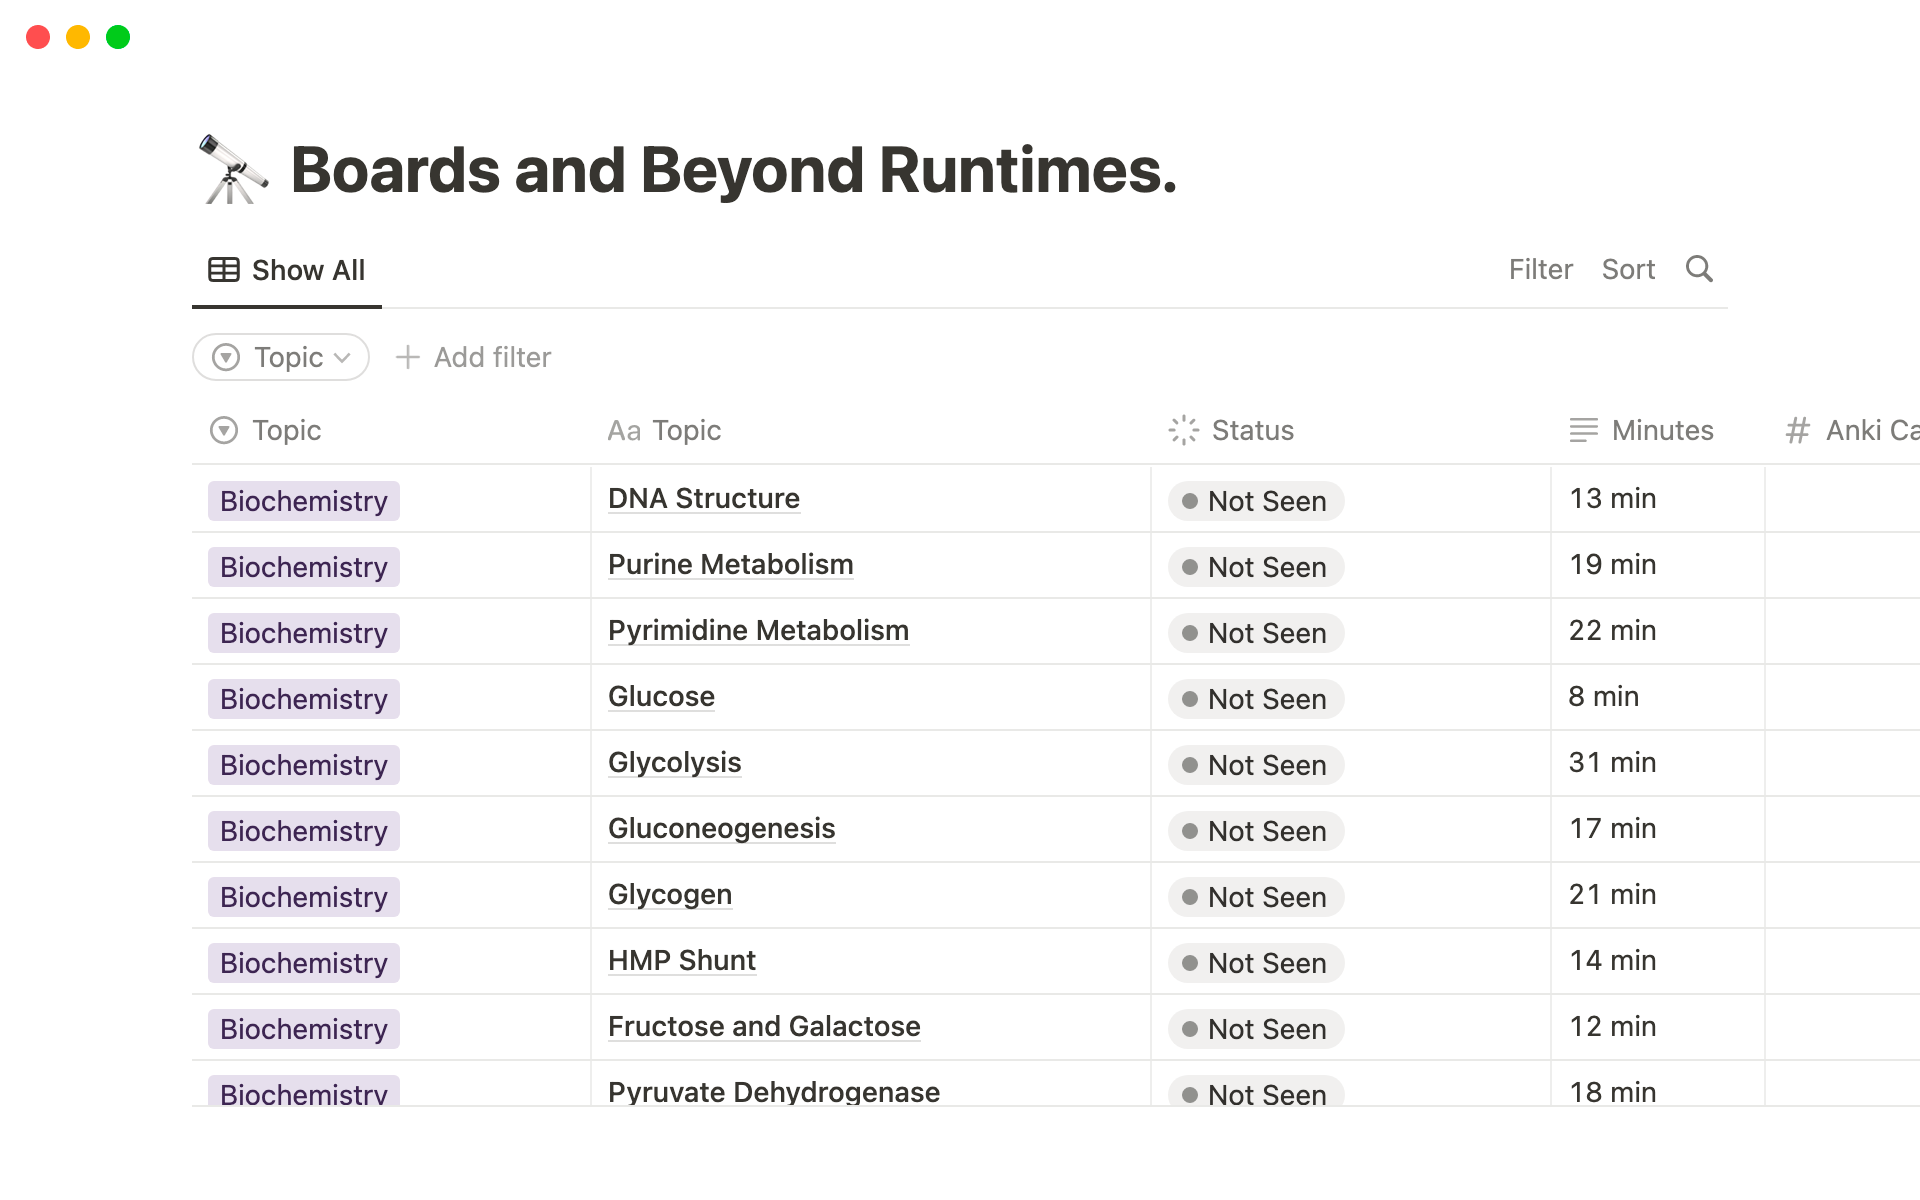Open the Filter menu
The image size is (1920, 1200).
click(1540, 269)
